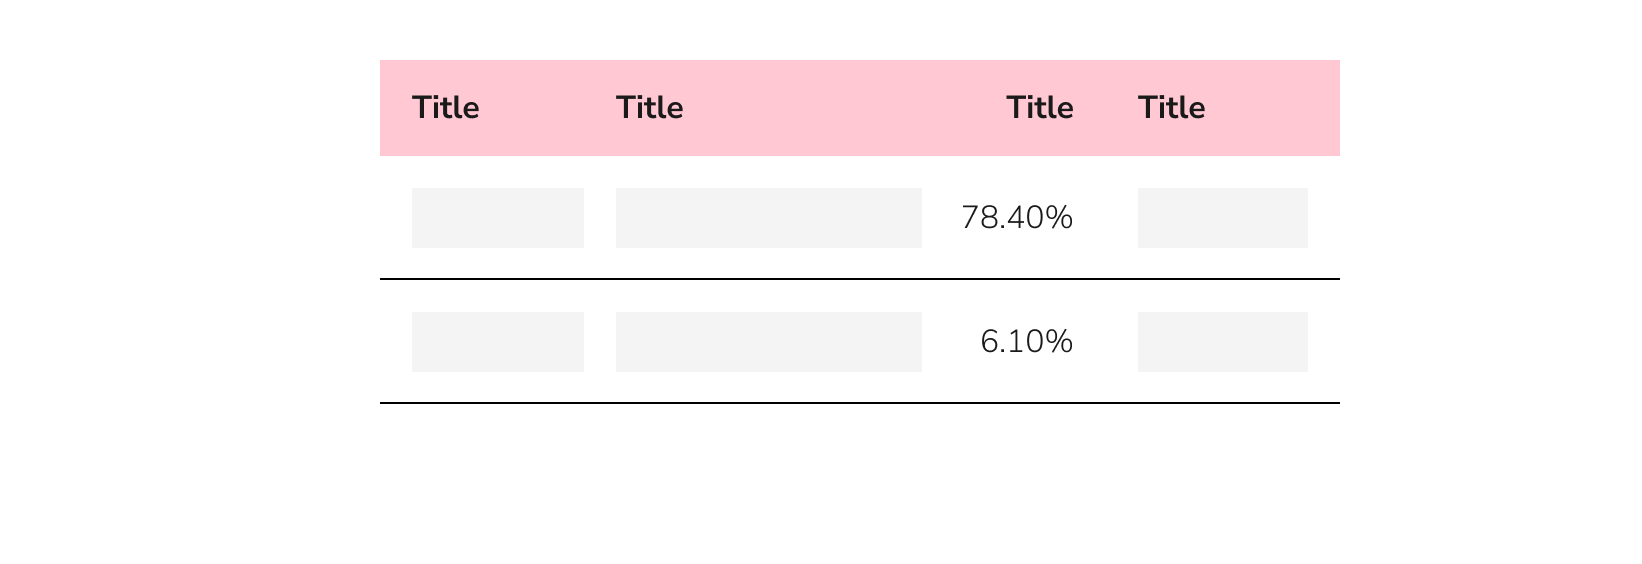Click the pink header's right edge after last Title
The image size is (1642, 564).
click(x=1324, y=108)
